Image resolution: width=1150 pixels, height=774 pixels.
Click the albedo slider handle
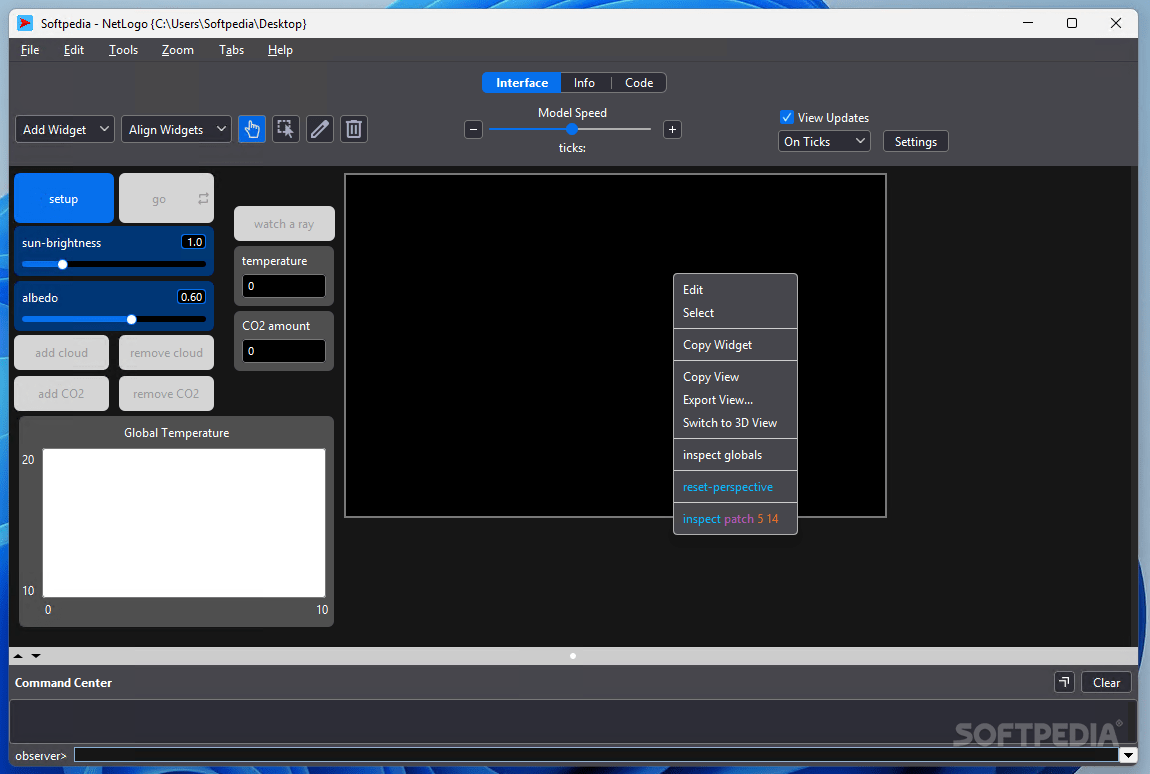(131, 319)
